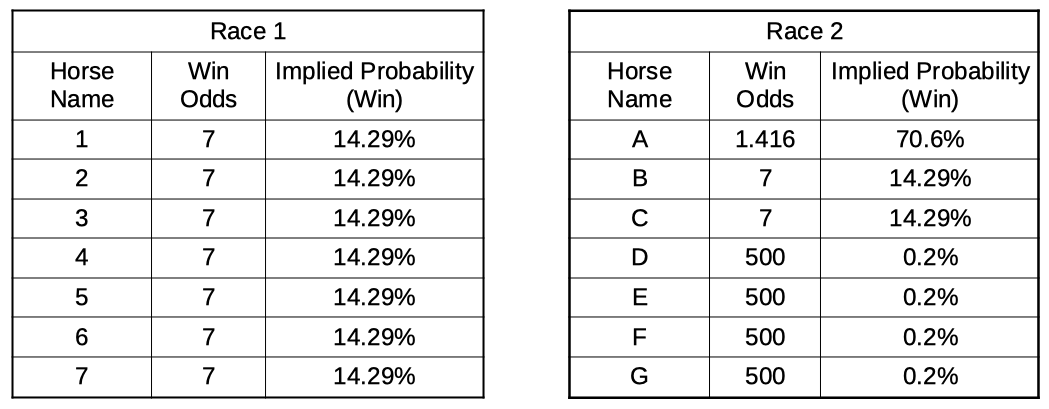The width and height of the screenshot is (1049, 409).
Task: Click the 1.416 win odds cell
Action: pyautogui.click(x=765, y=140)
